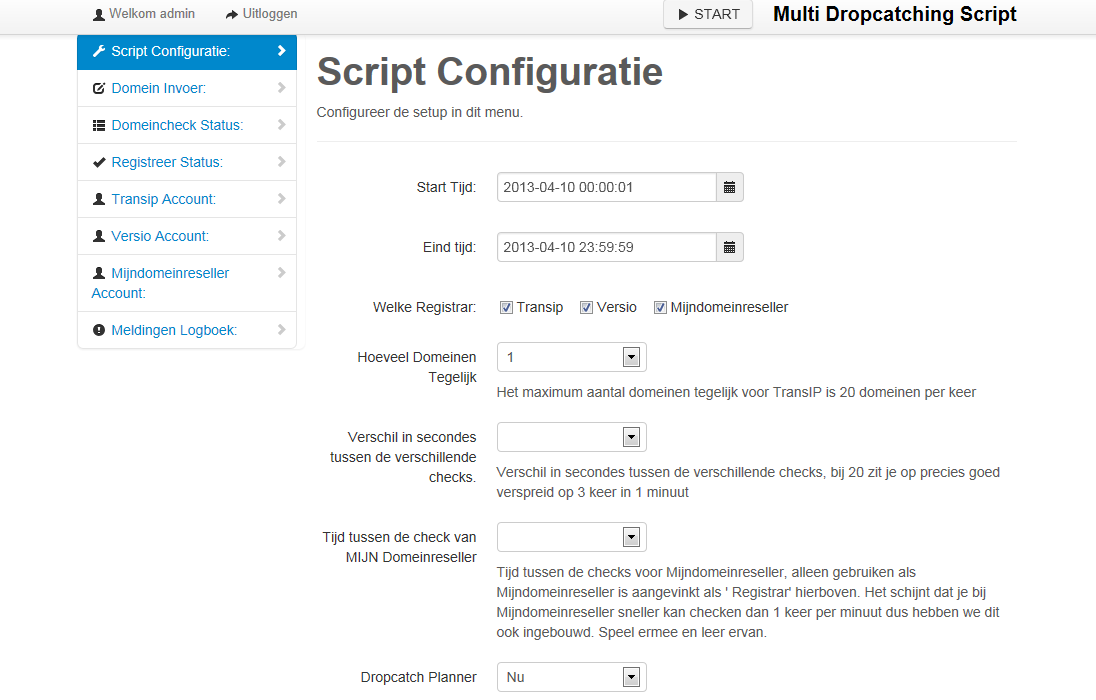Viewport: 1096px width, 700px height.
Task: Expand the Verschil in secondes dropdown
Action: (x=571, y=437)
